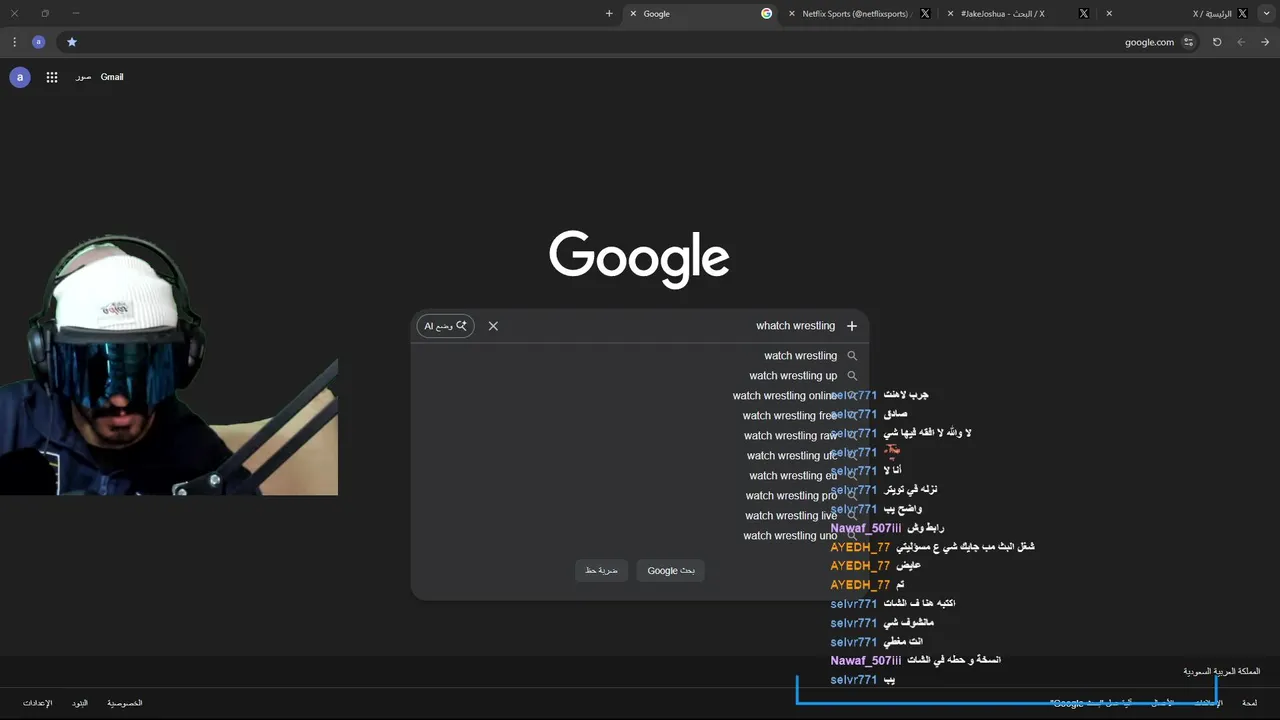Open the tab search dropdown arrow
The width and height of the screenshot is (1280, 720).
coord(1266,14)
